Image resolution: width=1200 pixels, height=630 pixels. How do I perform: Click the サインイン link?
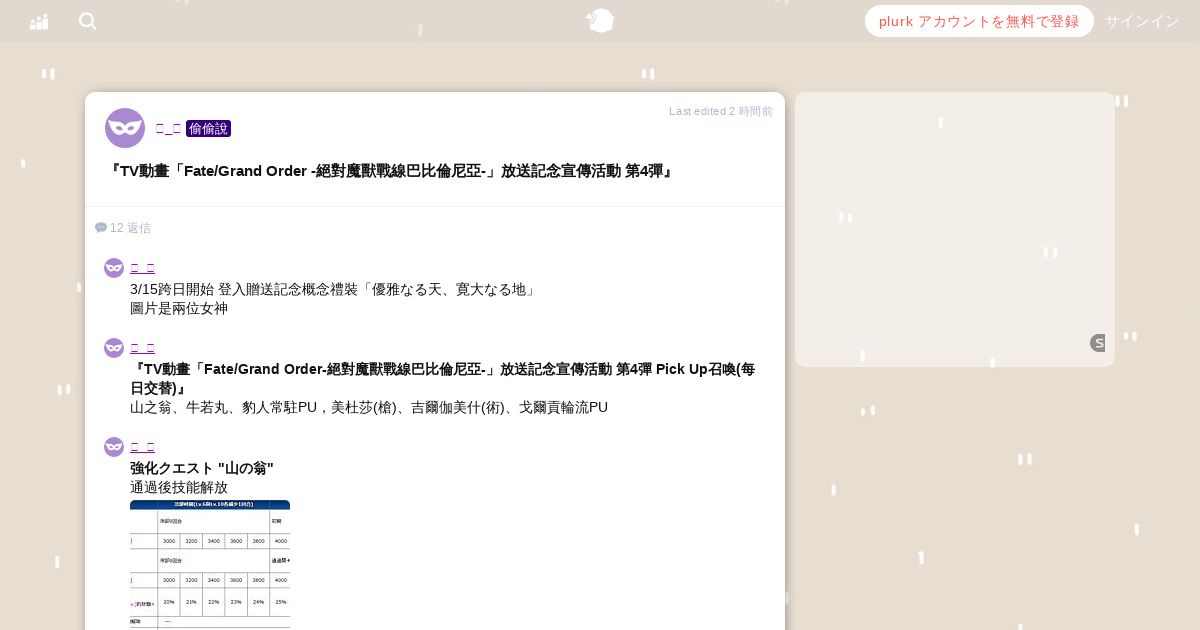1142,21
